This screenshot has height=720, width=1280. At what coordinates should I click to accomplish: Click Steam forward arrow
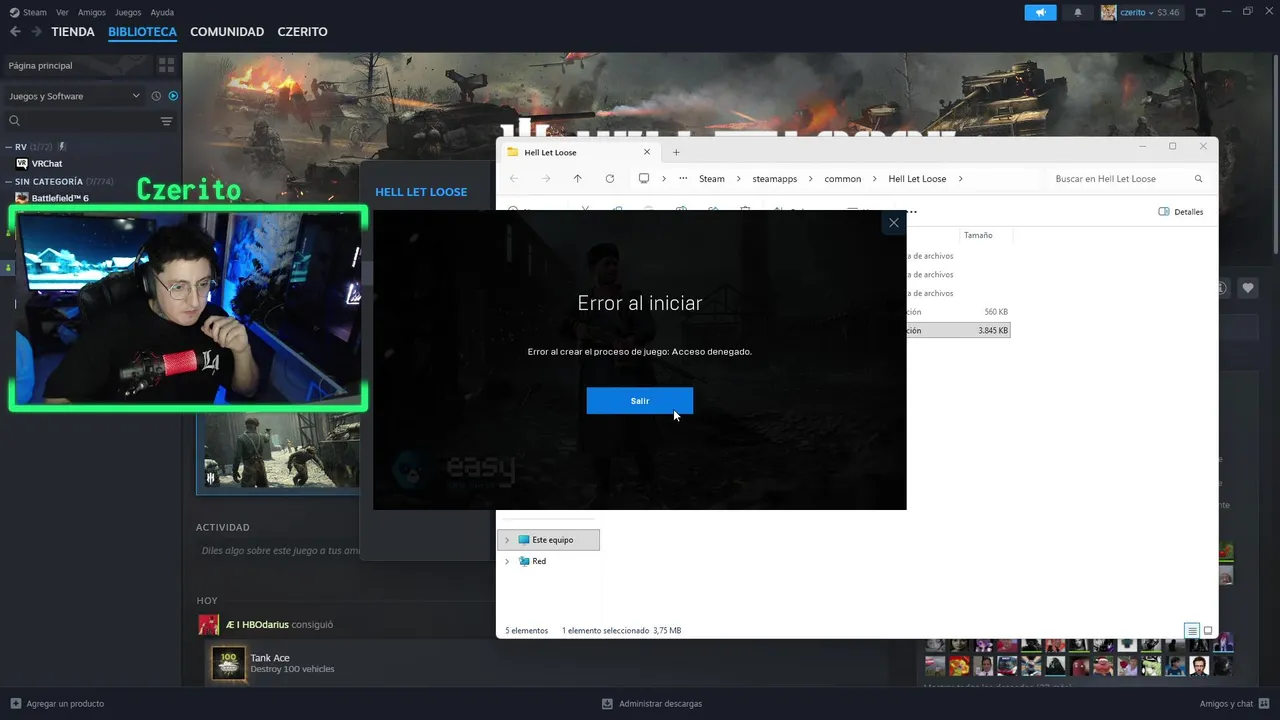click(36, 32)
